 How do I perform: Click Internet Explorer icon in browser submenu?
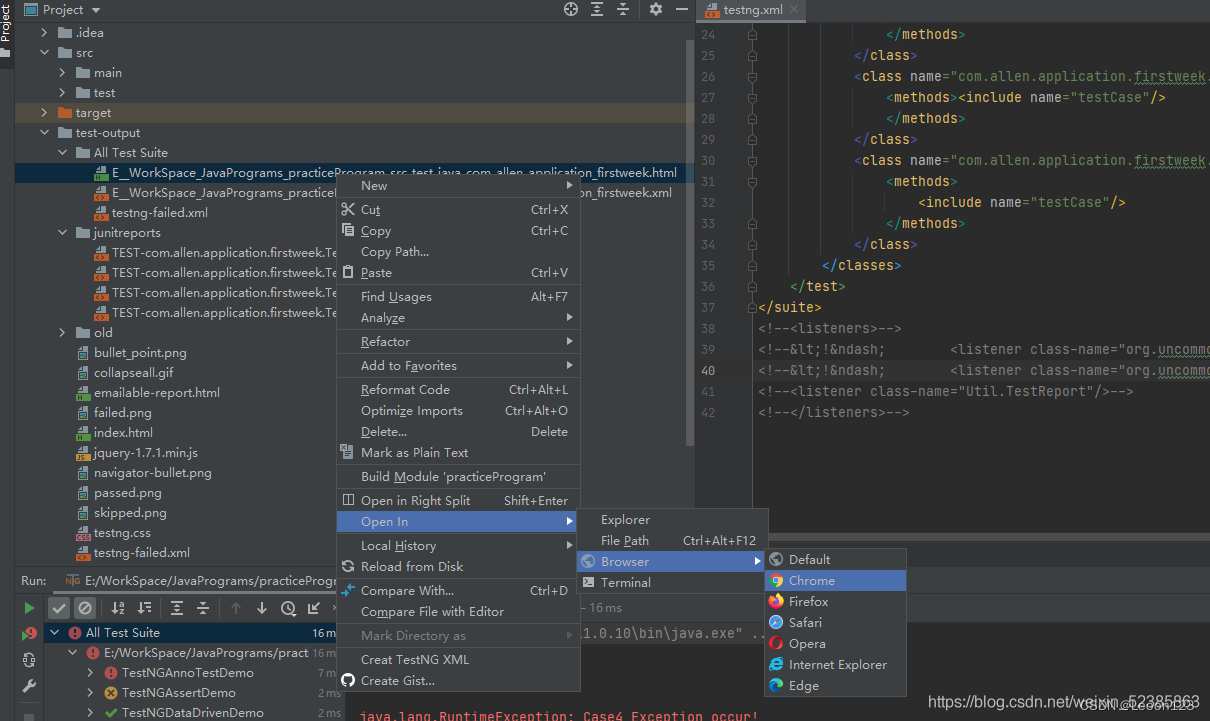pyautogui.click(x=777, y=665)
